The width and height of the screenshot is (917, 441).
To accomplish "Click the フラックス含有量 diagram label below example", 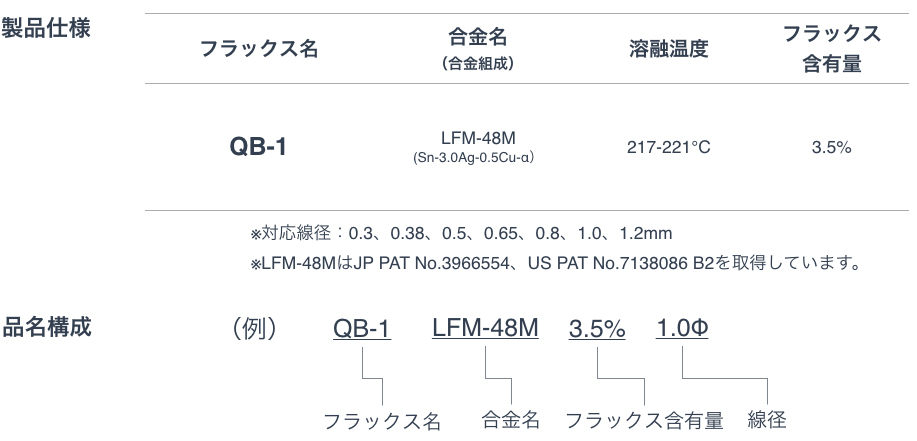I will pyautogui.click(x=644, y=420).
